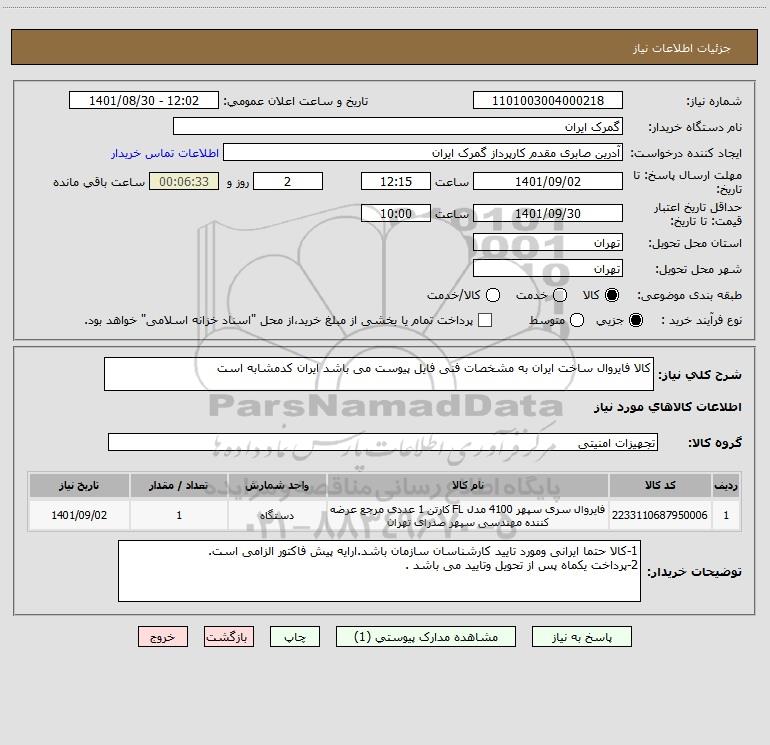This screenshot has height=745, width=770.
Task: Click the need date cell 1401/09/02
Action: (79, 515)
